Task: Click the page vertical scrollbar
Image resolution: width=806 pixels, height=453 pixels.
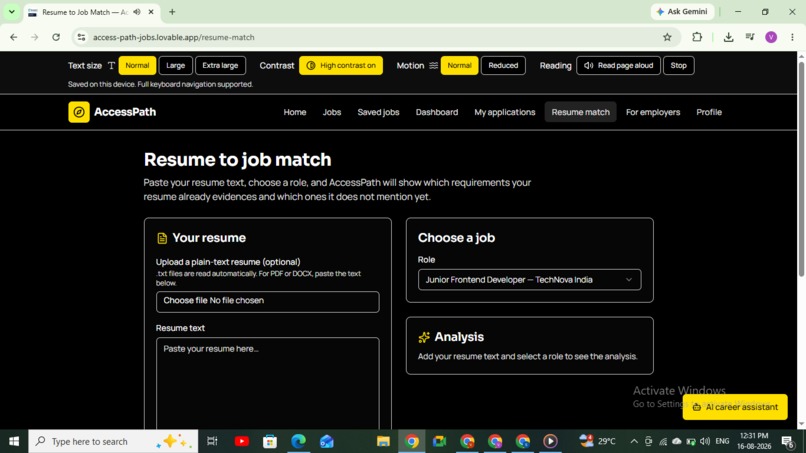Action: point(801,170)
